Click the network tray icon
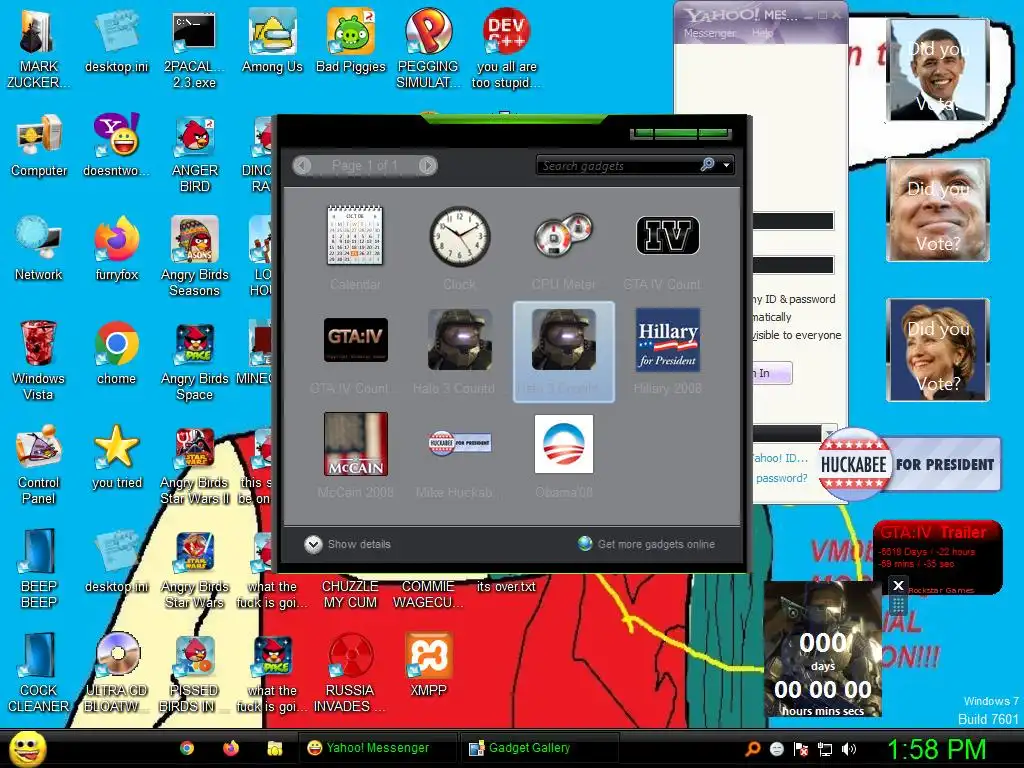 [825, 749]
